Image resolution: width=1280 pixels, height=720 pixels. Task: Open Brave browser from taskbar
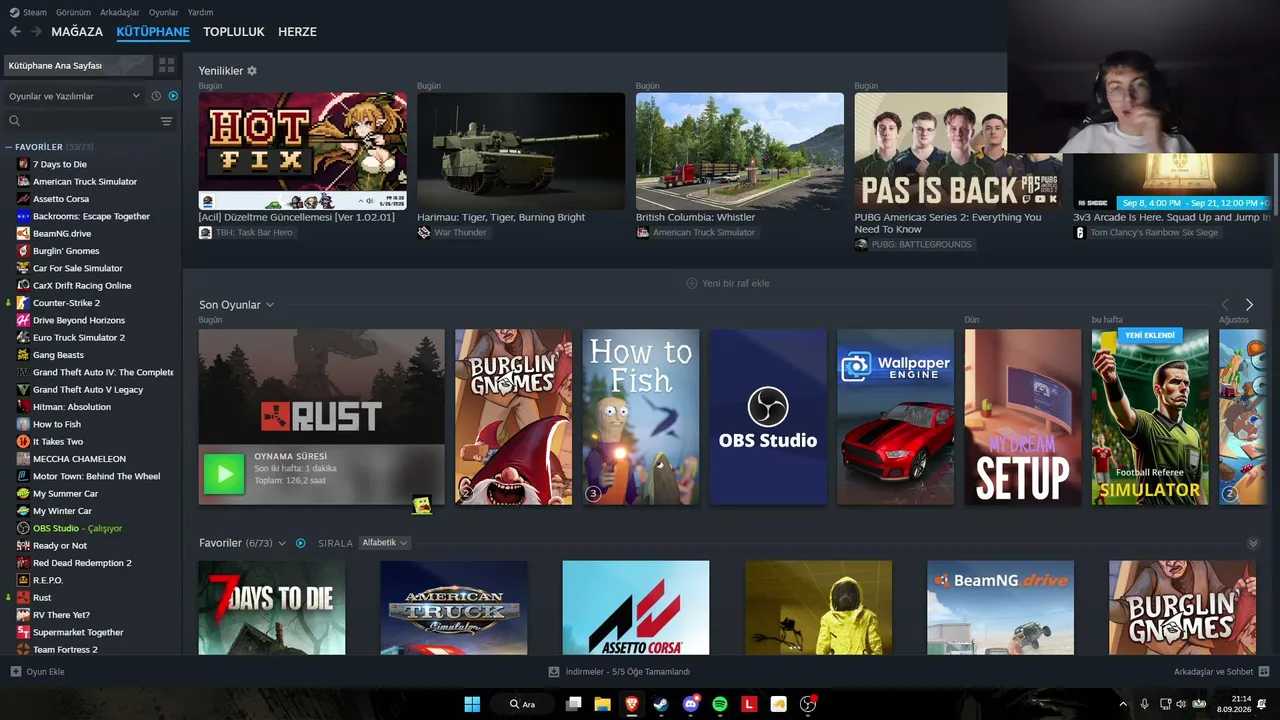point(631,704)
